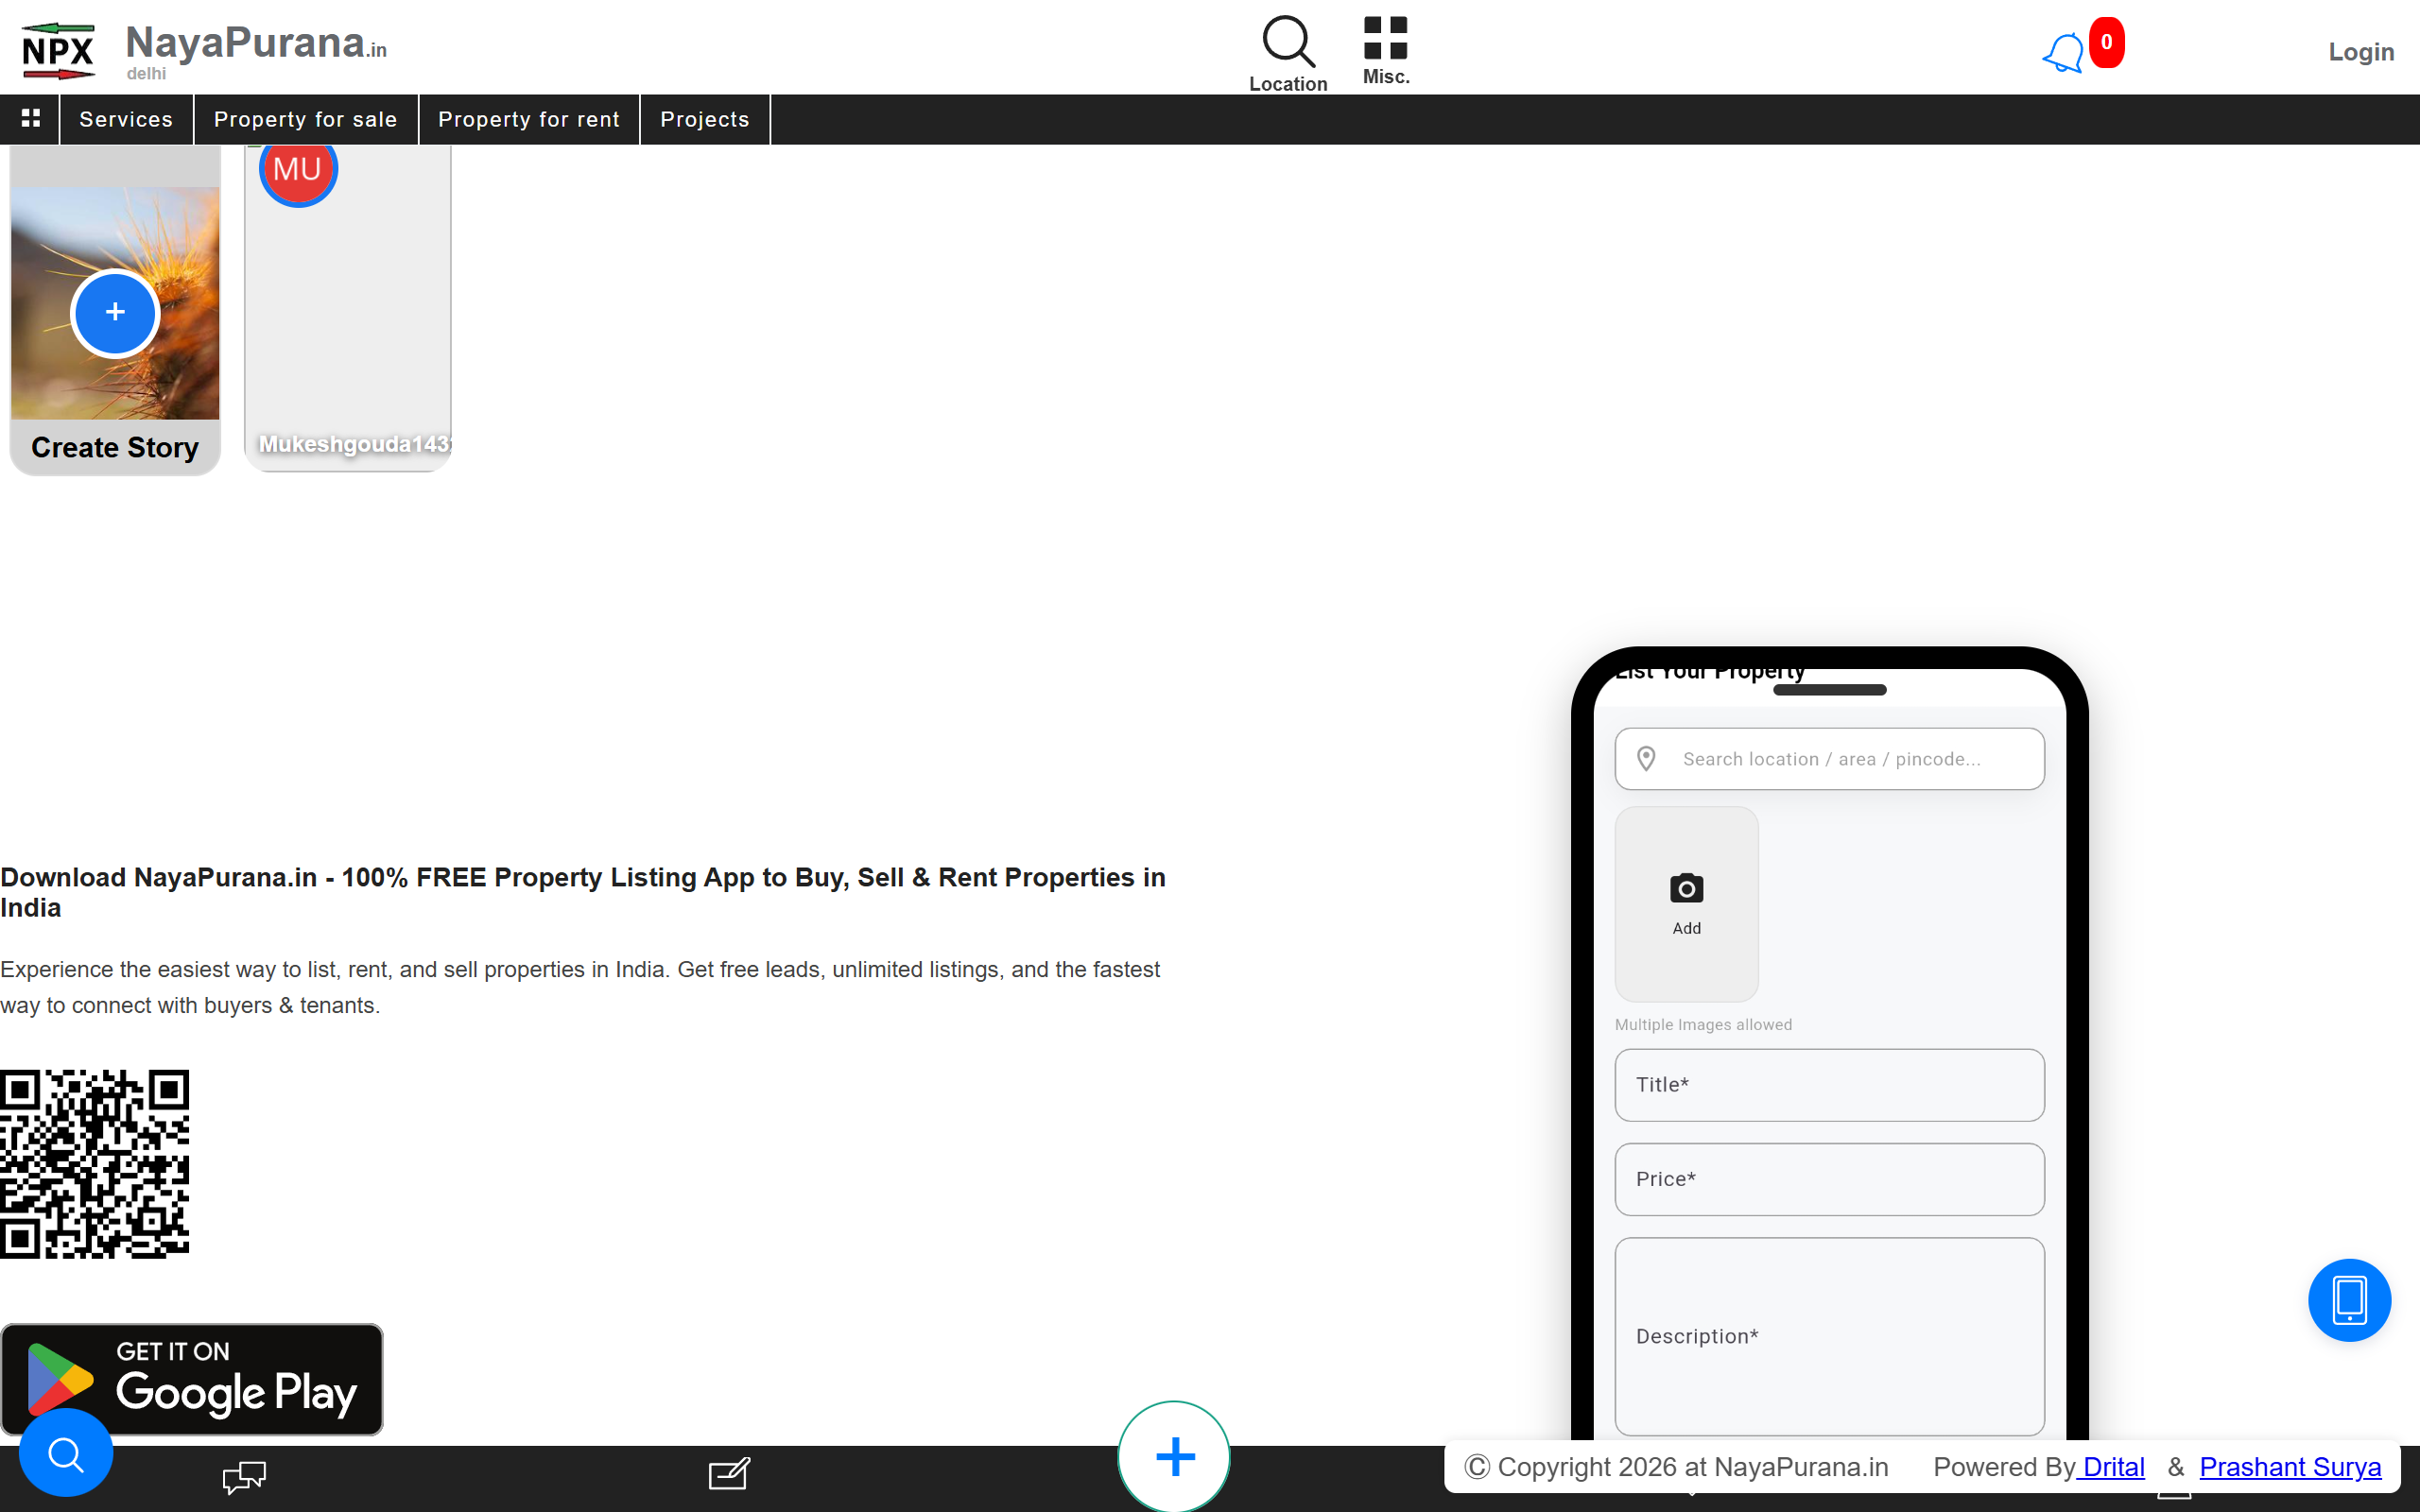Click the NayaPurana.in site title
The width and height of the screenshot is (2420, 1512).
click(256, 43)
